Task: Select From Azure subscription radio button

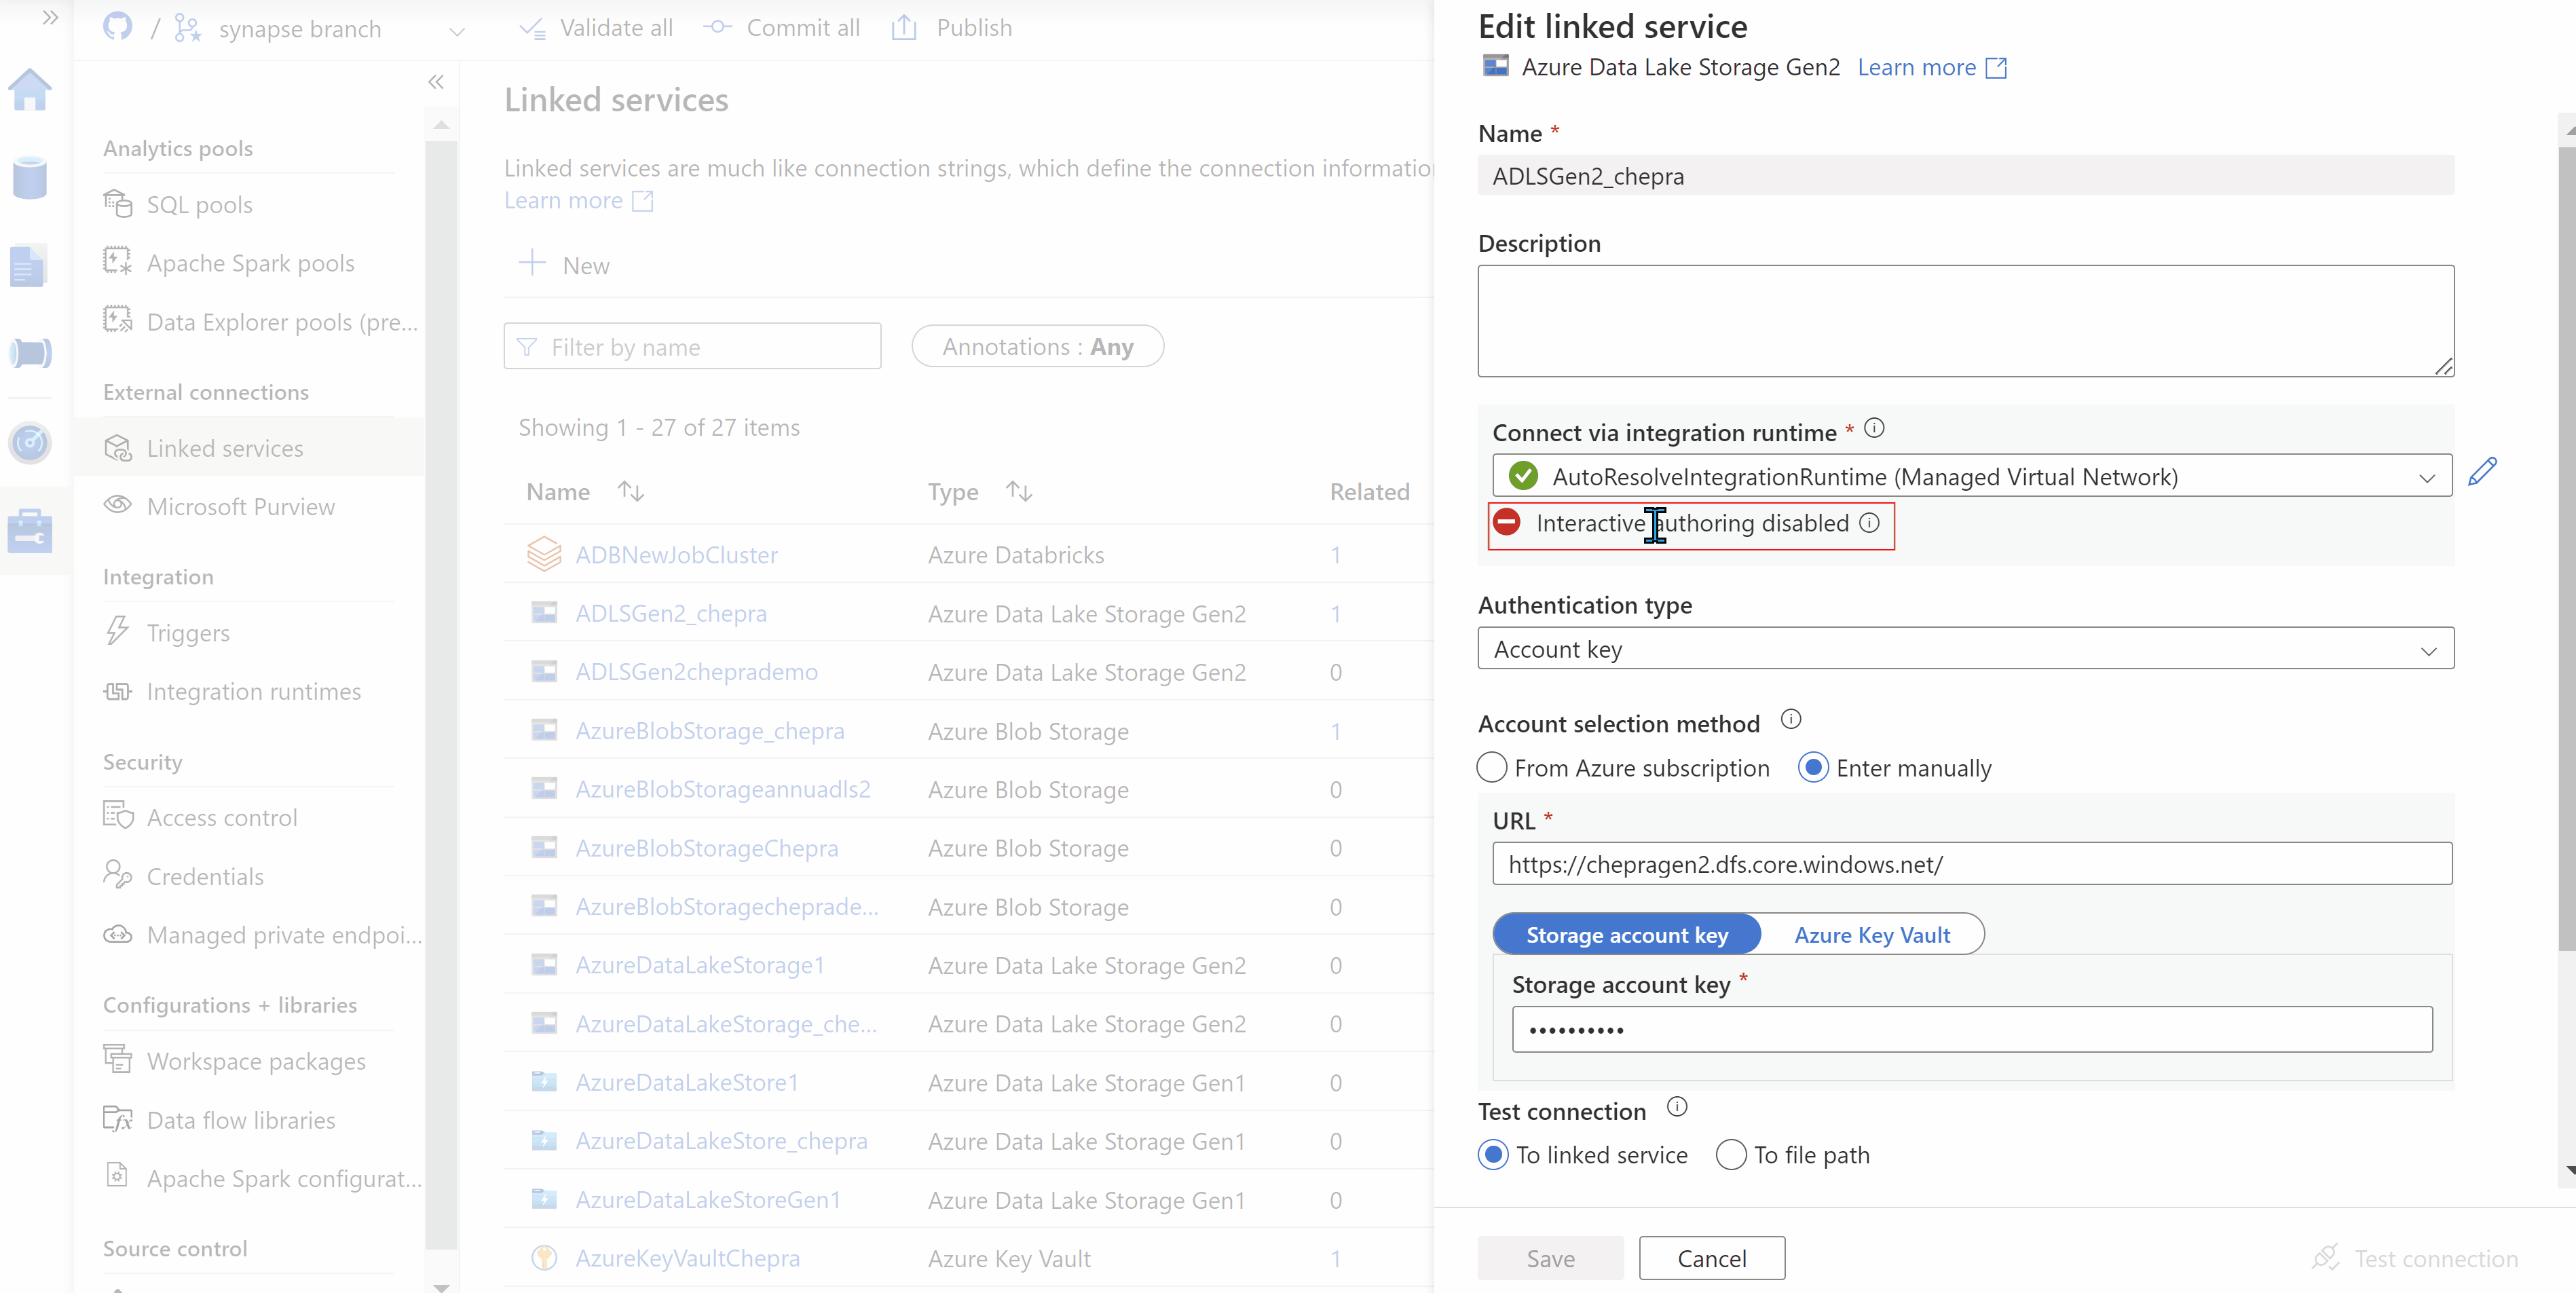Action: (1491, 768)
